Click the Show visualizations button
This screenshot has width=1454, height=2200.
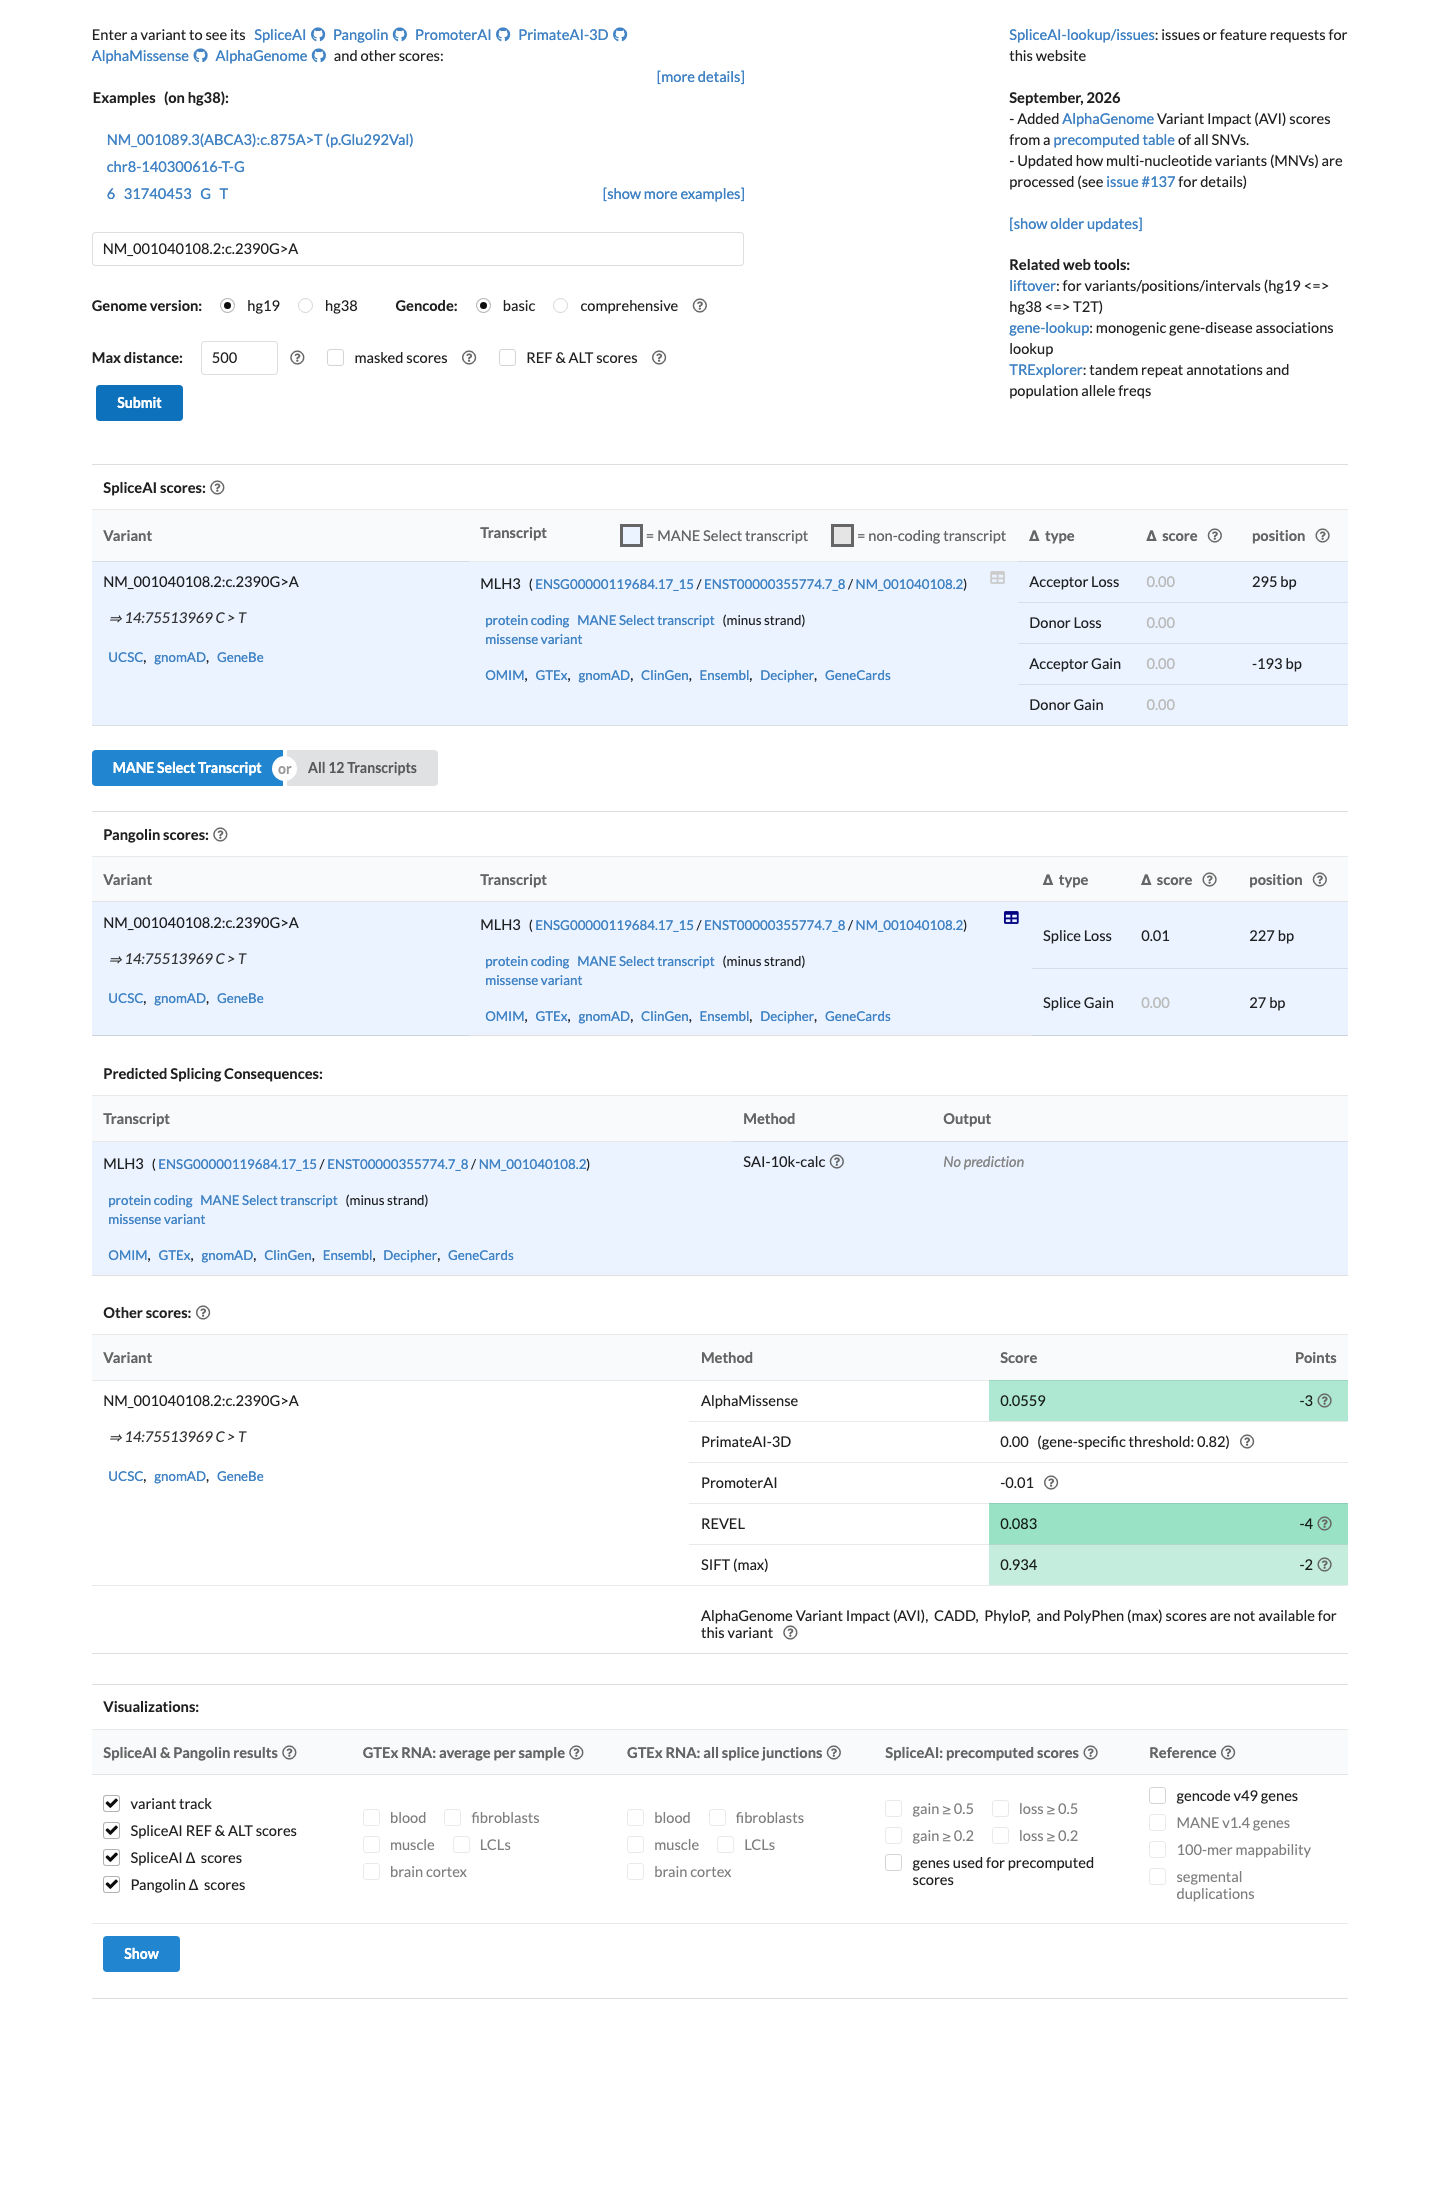pyautogui.click(x=141, y=1954)
